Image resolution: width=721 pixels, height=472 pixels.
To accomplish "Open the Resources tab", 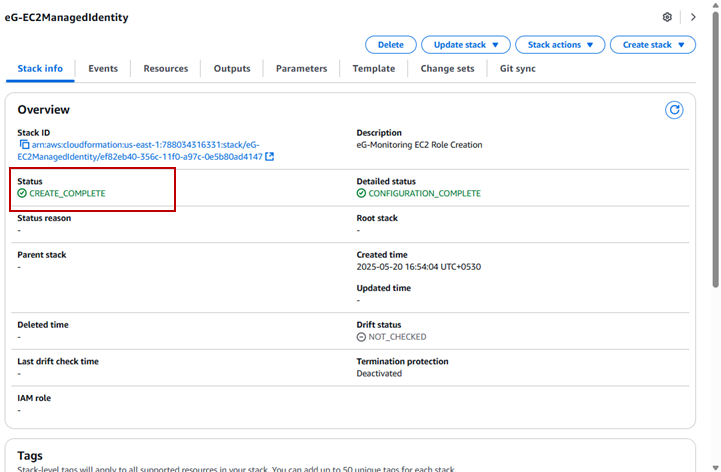I will click(166, 69).
